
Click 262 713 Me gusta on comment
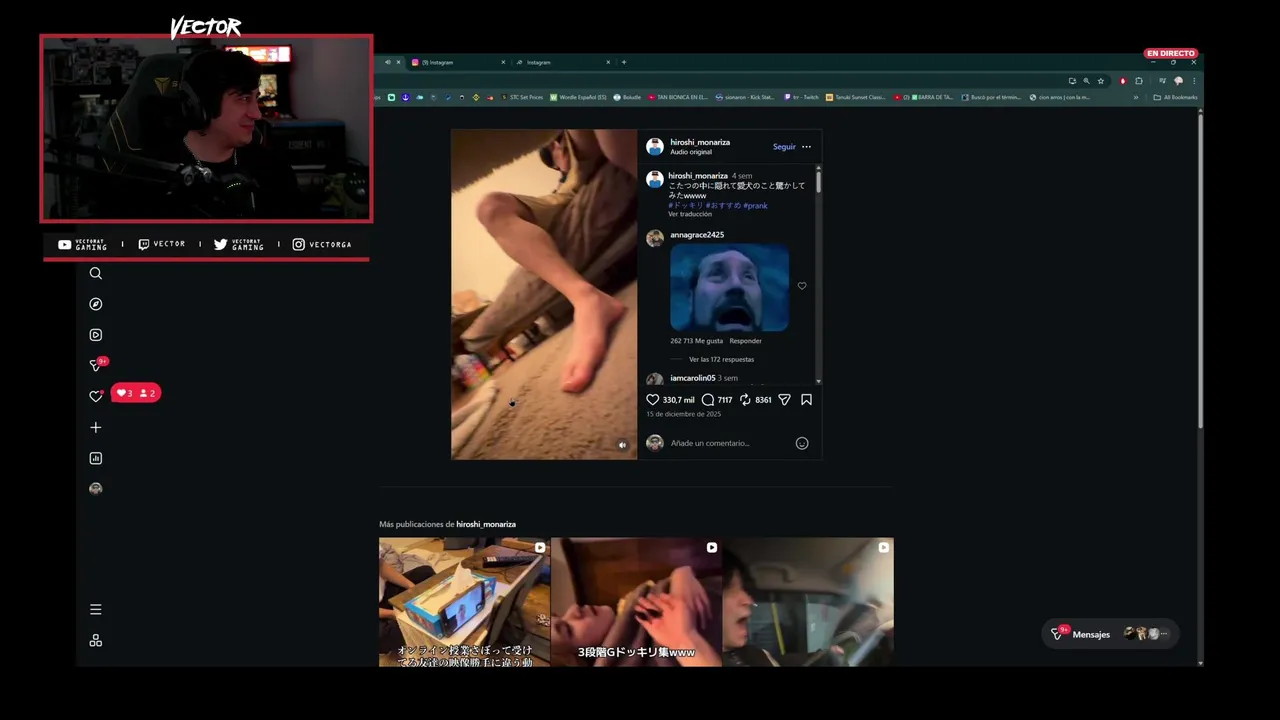696,341
